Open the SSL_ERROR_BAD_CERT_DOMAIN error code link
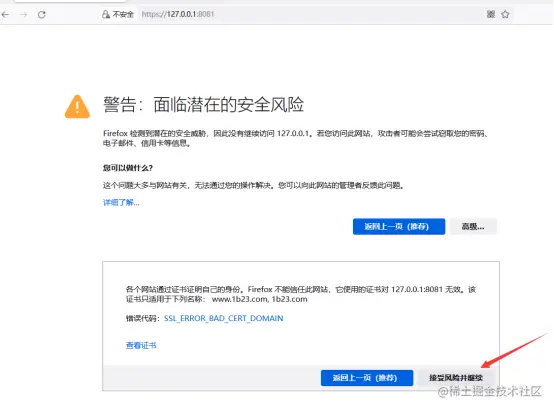The image size is (554, 410). [224, 318]
